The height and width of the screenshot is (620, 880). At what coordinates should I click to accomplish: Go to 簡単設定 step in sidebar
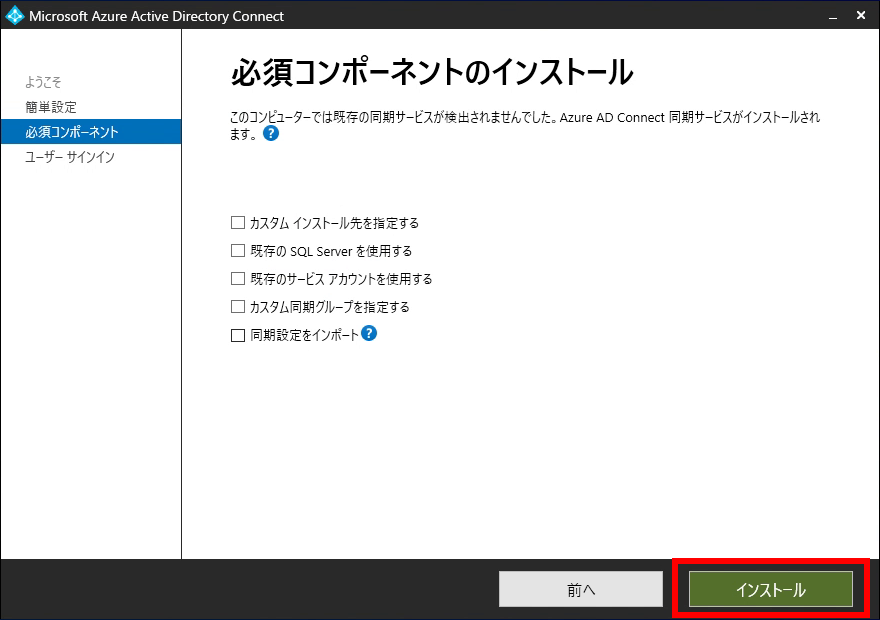tap(51, 107)
